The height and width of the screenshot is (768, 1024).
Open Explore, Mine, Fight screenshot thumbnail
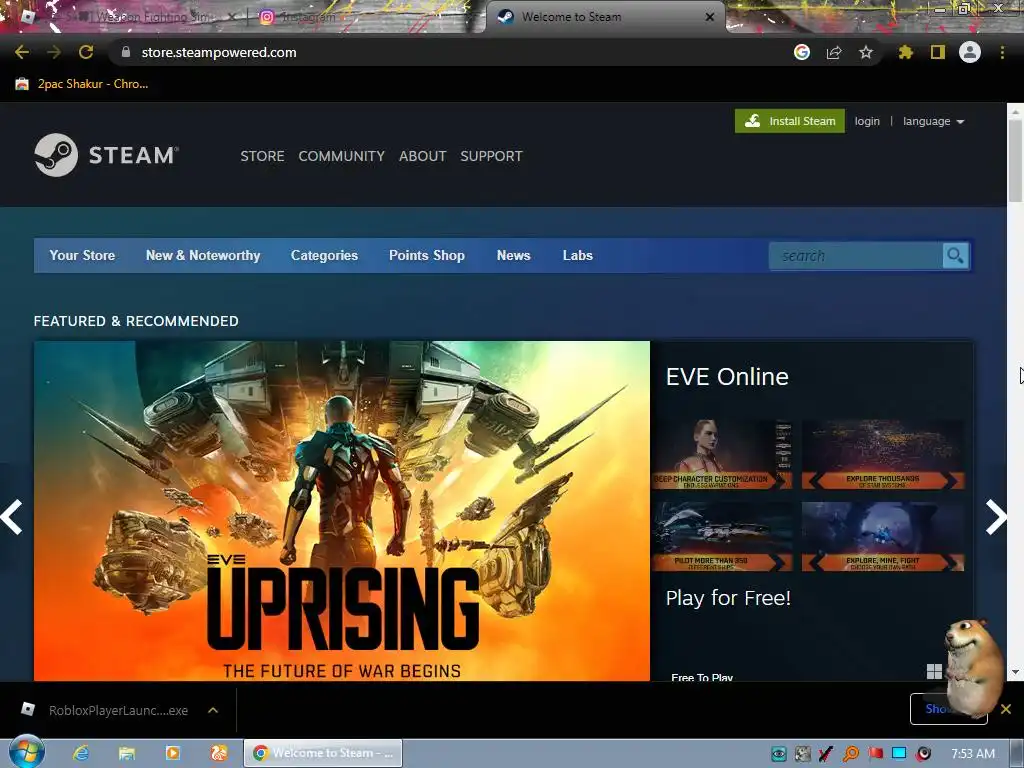[883, 537]
